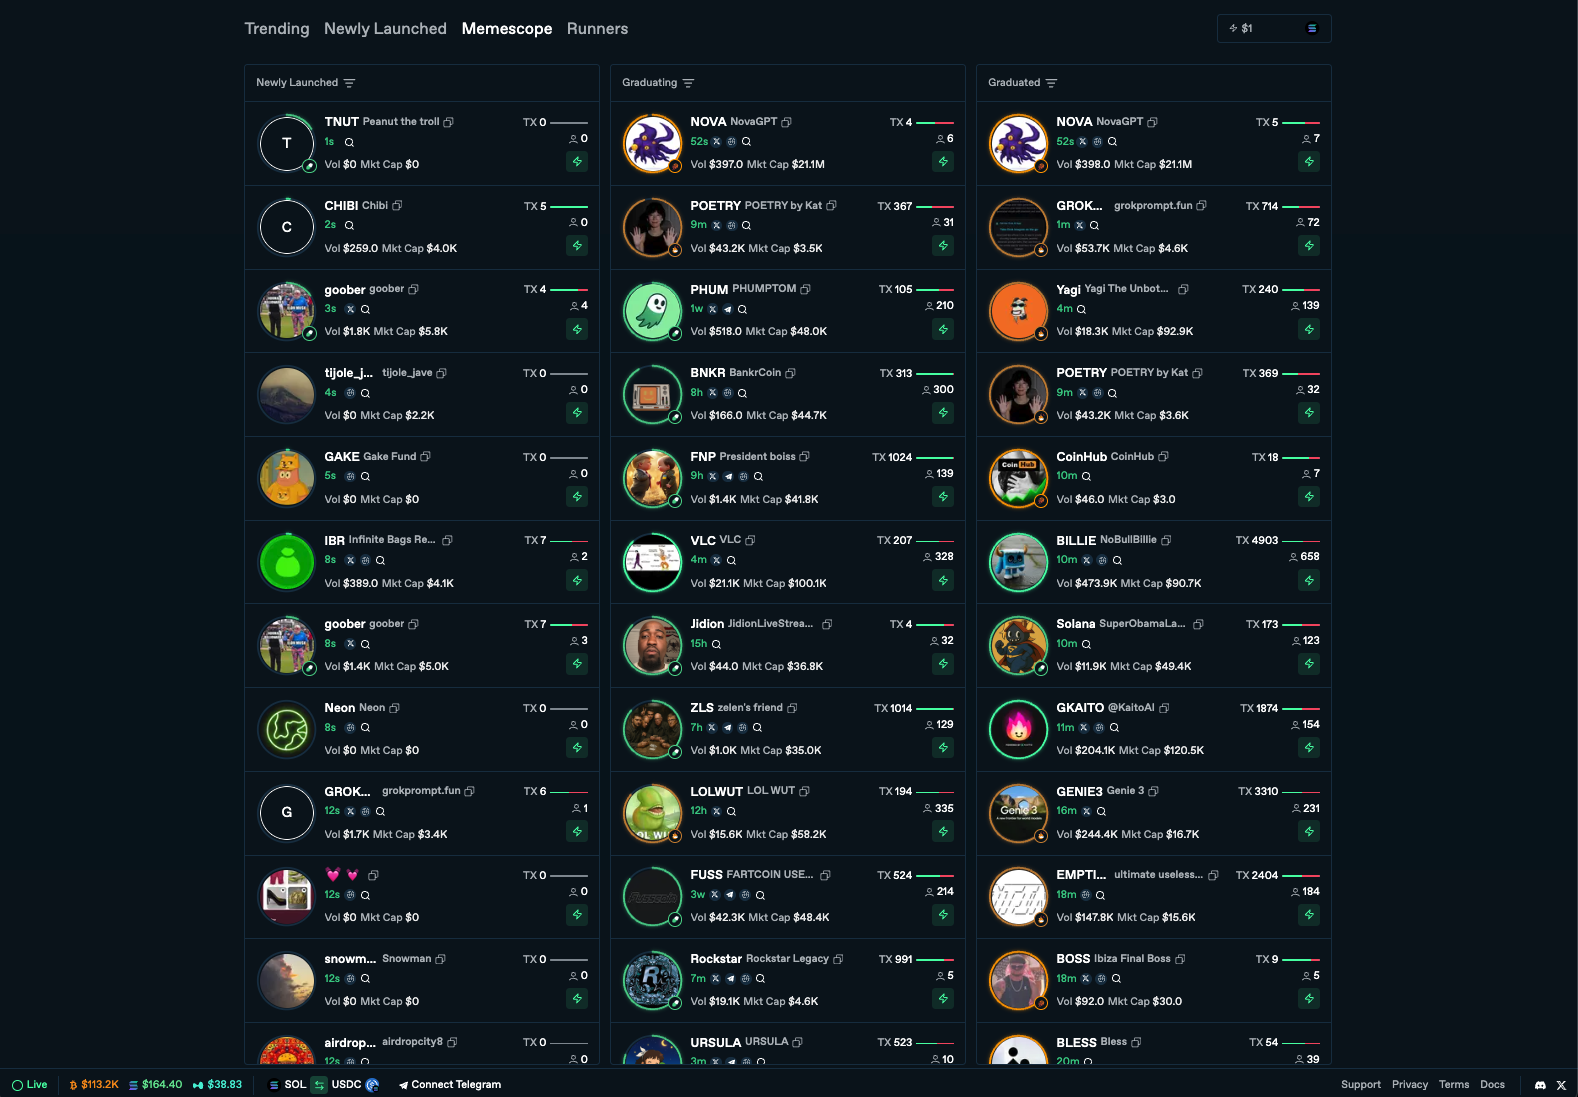Open the X link for ZLS zelen's friend
Image resolution: width=1578 pixels, height=1097 pixels.
[x=712, y=728]
